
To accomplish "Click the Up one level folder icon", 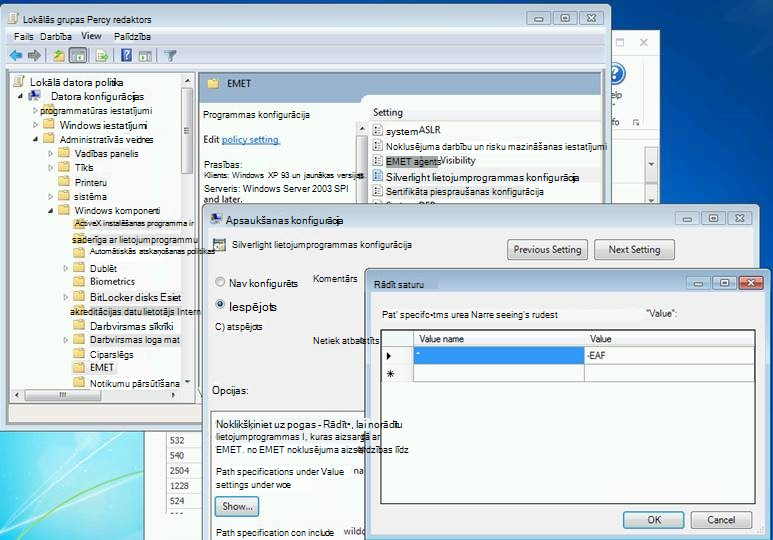I will click(59, 56).
